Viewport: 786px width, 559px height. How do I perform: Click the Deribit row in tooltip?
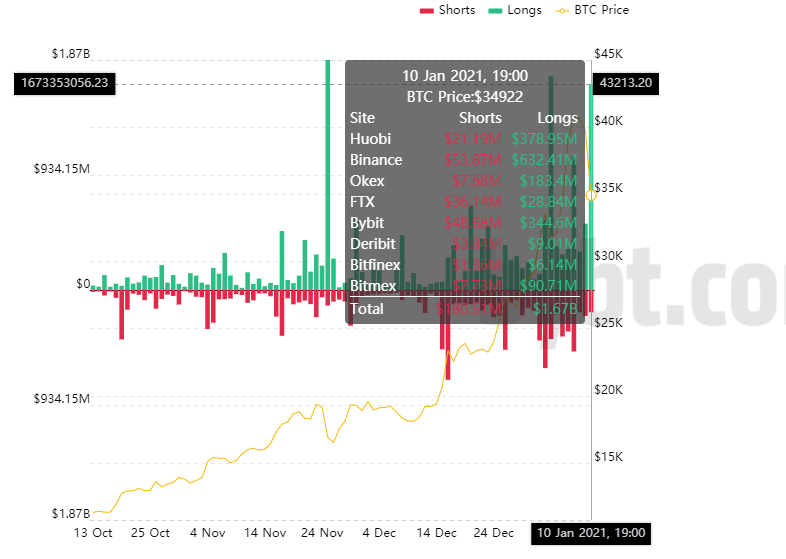(464, 244)
